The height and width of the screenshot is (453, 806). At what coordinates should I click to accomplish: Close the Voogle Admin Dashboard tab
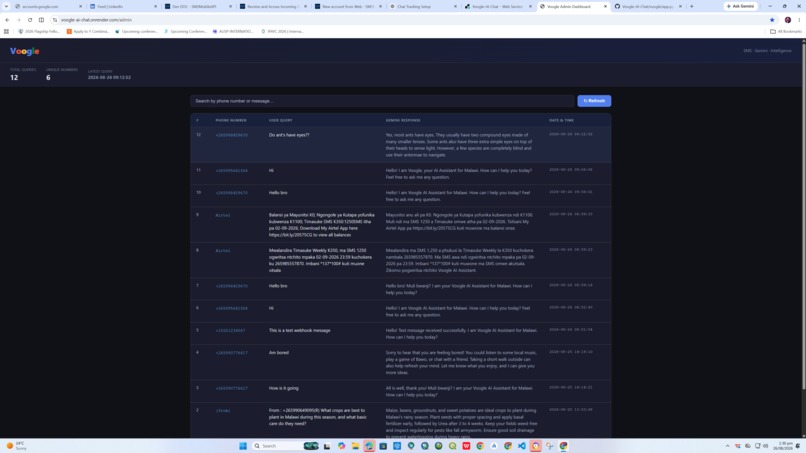point(606,6)
